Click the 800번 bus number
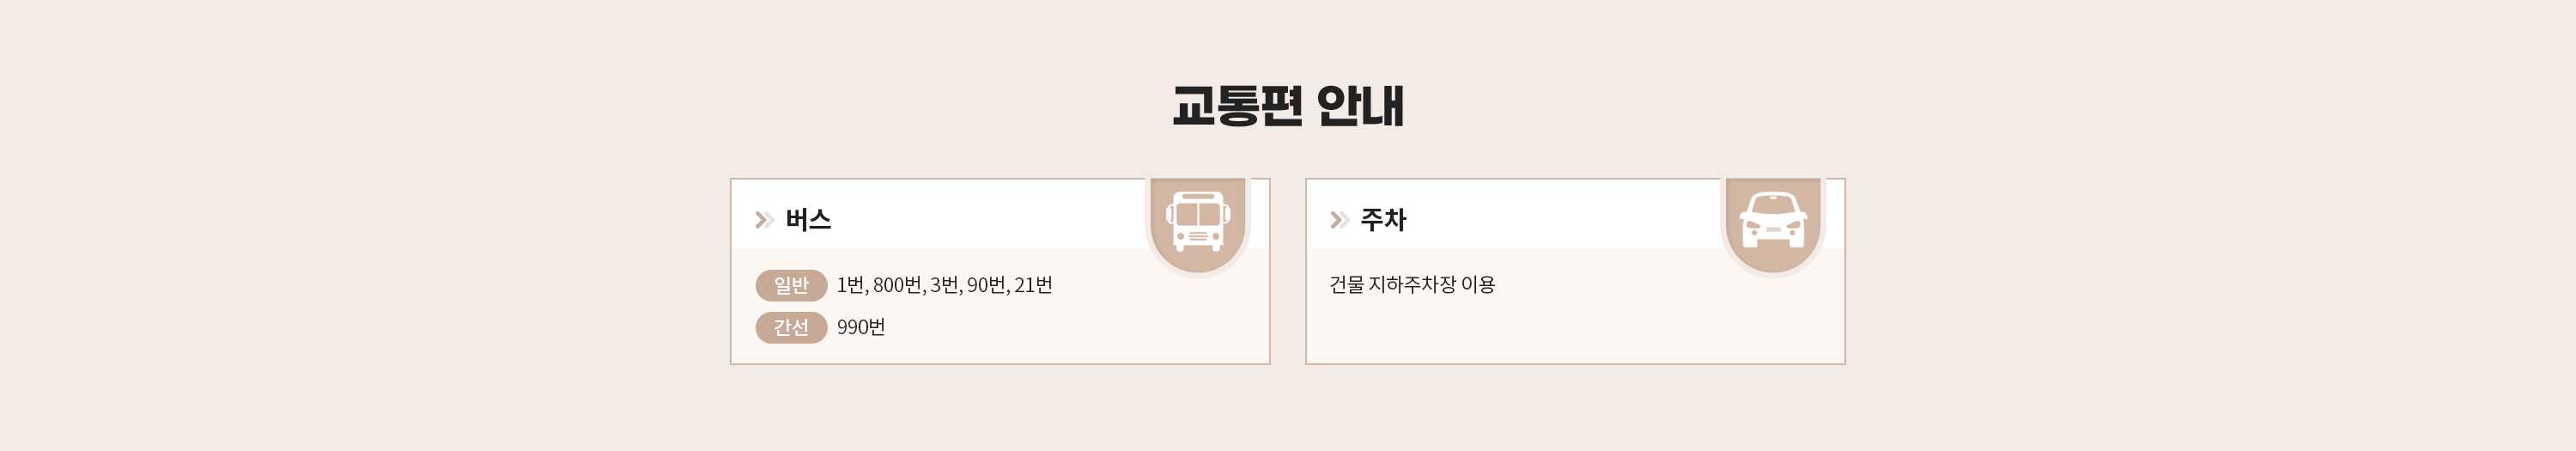 coord(897,285)
